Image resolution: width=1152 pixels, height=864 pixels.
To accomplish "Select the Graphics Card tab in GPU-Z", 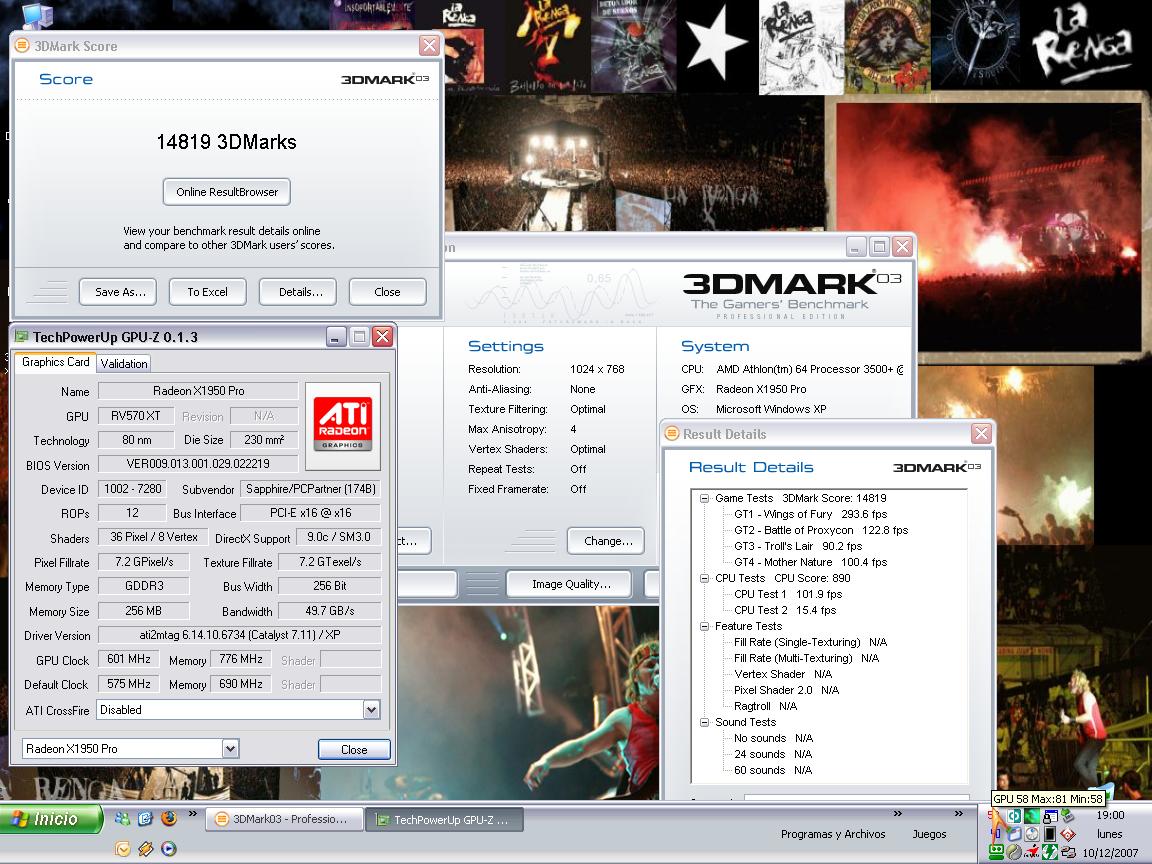I will 55,361.
